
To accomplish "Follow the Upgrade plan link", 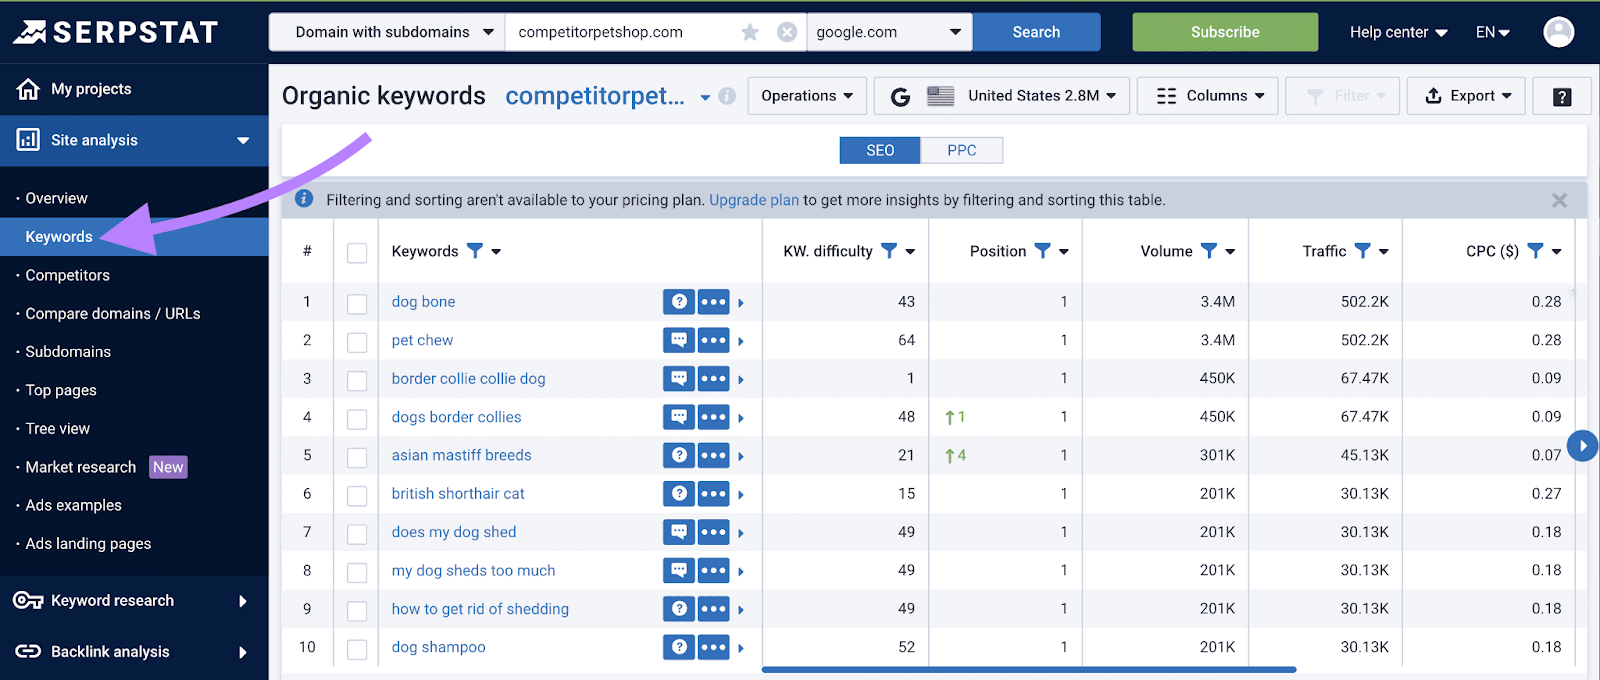I will coord(754,200).
